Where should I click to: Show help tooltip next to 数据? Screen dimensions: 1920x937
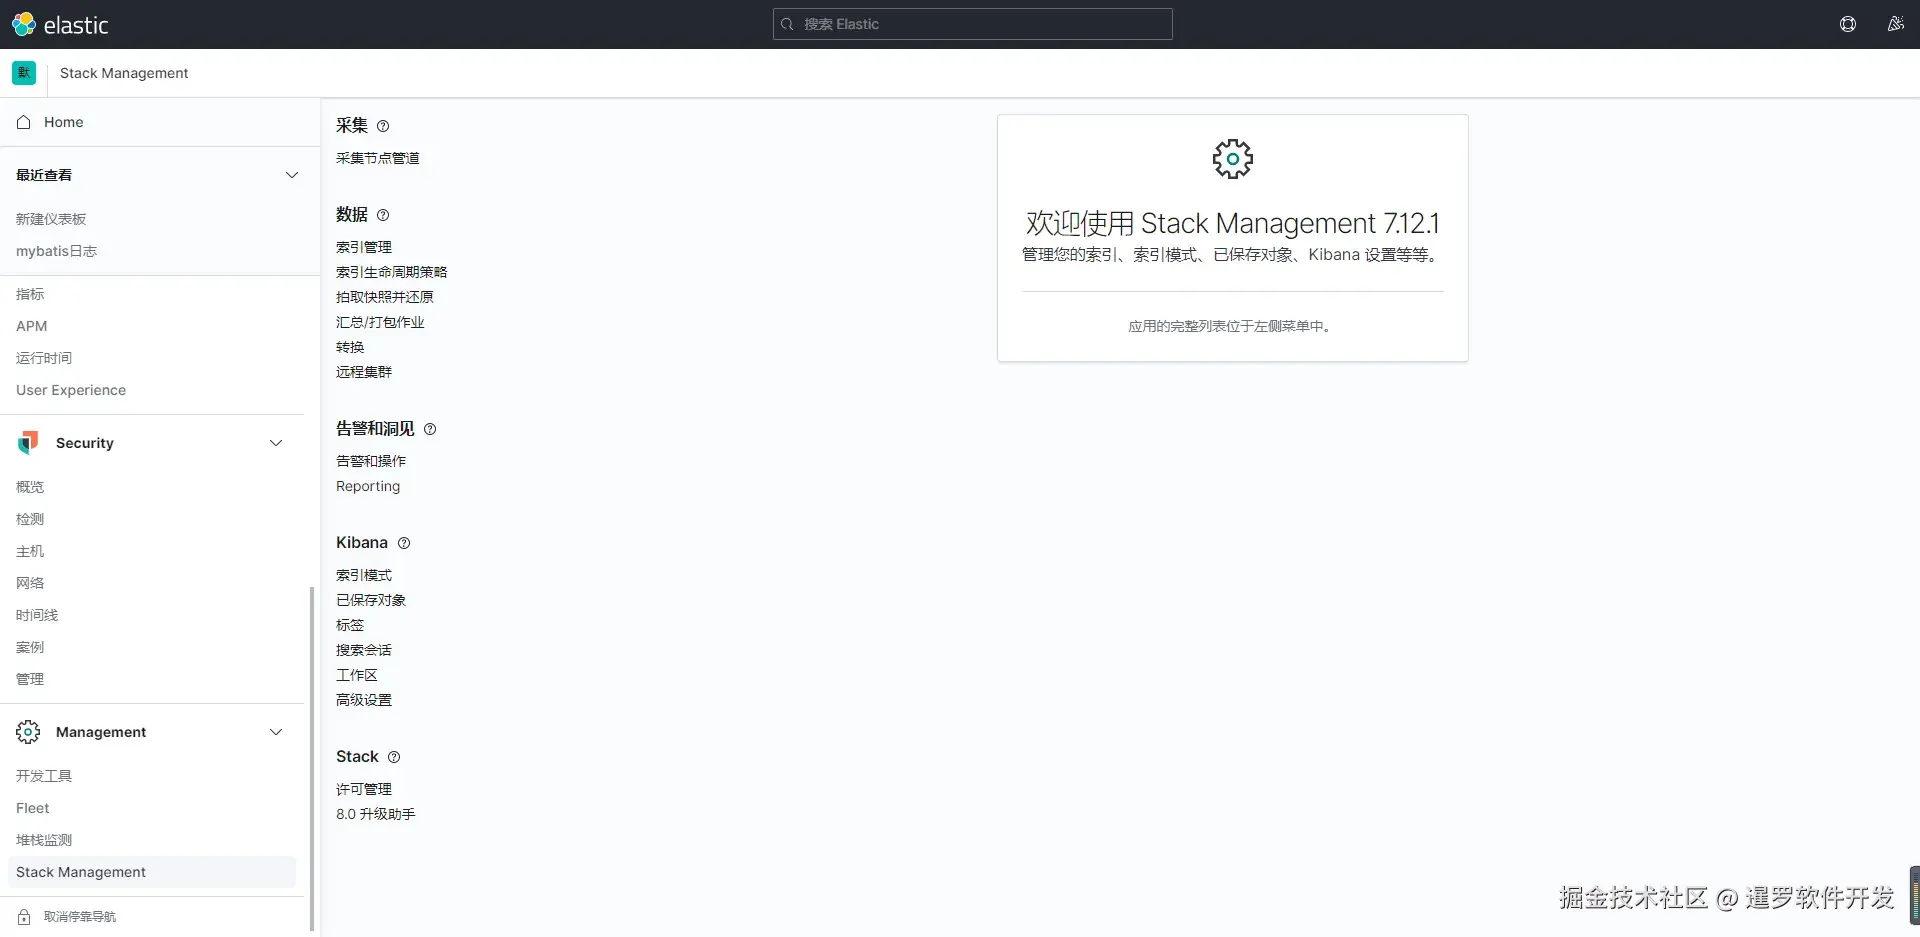pyautogui.click(x=383, y=215)
